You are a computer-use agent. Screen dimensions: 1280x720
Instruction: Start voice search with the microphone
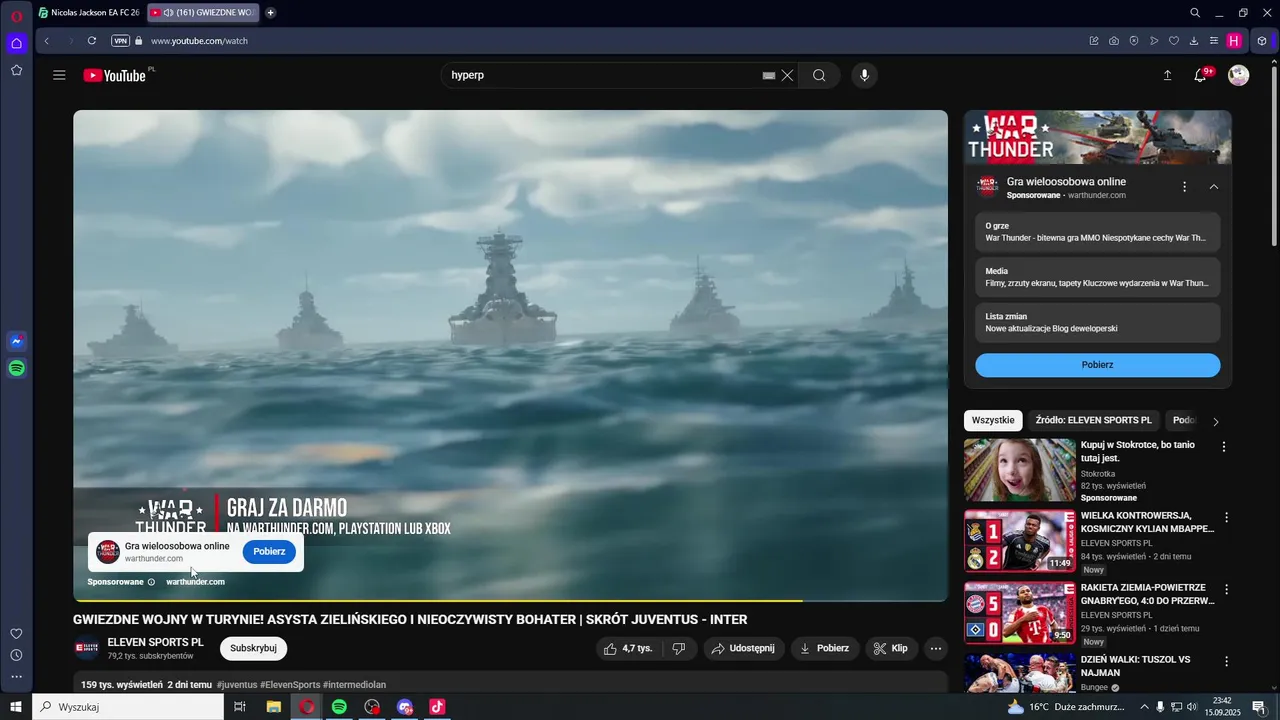tap(865, 75)
